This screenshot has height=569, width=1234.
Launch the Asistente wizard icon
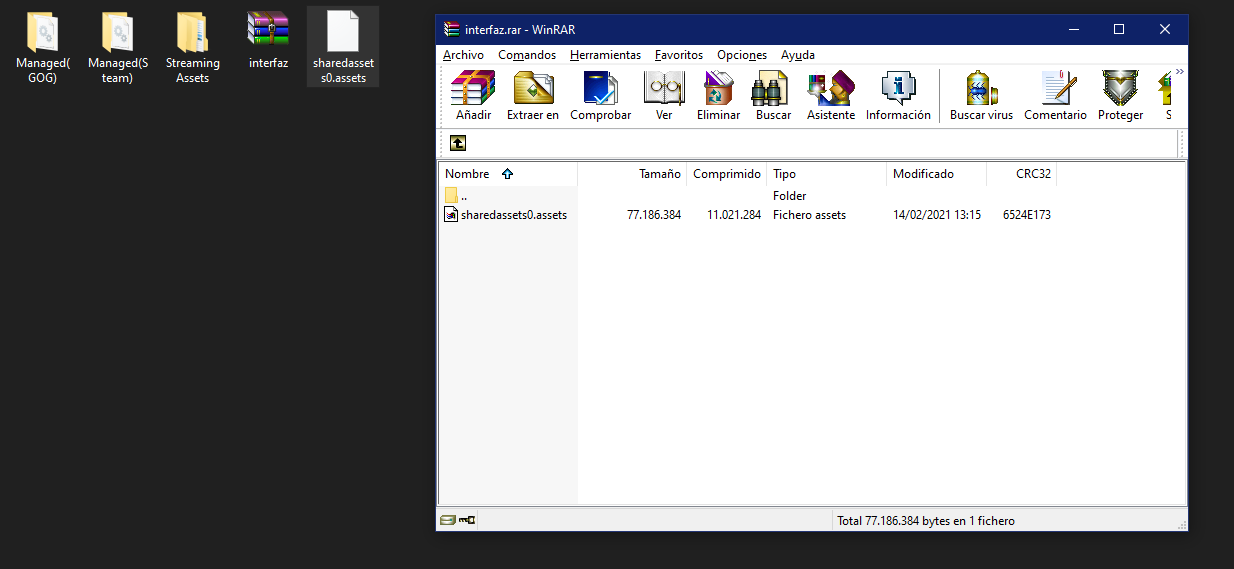click(x=831, y=88)
